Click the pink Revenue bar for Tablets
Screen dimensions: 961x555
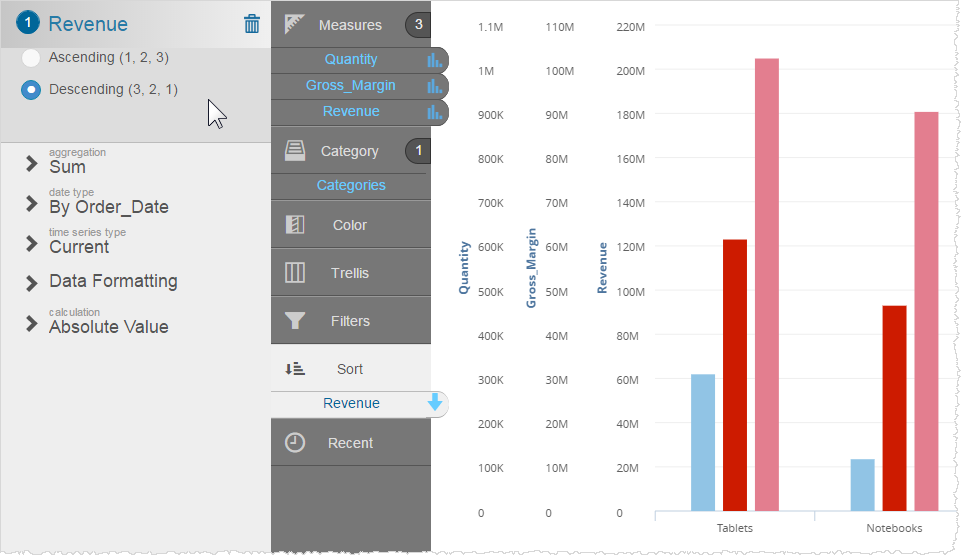767,285
